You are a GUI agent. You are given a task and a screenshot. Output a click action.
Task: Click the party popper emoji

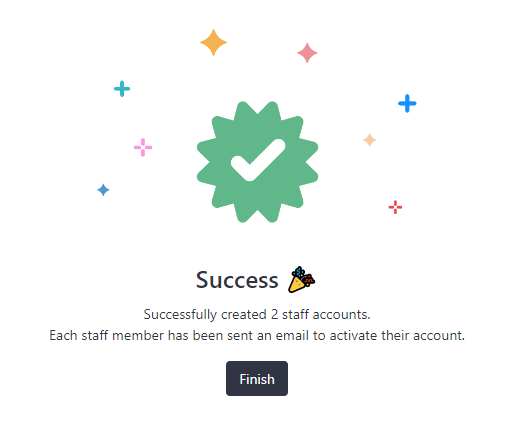(301, 280)
